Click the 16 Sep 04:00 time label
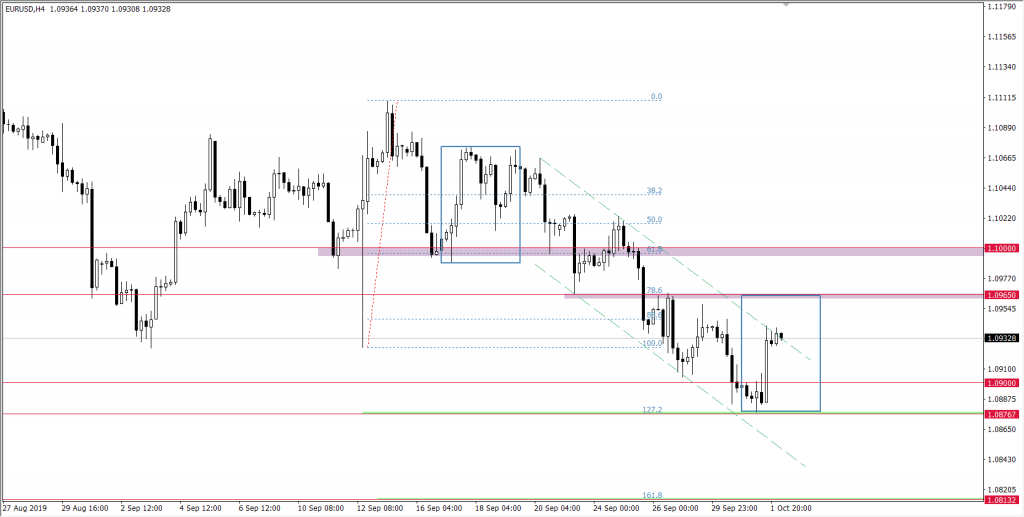The width and height of the screenshot is (1024, 517). click(440, 508)
